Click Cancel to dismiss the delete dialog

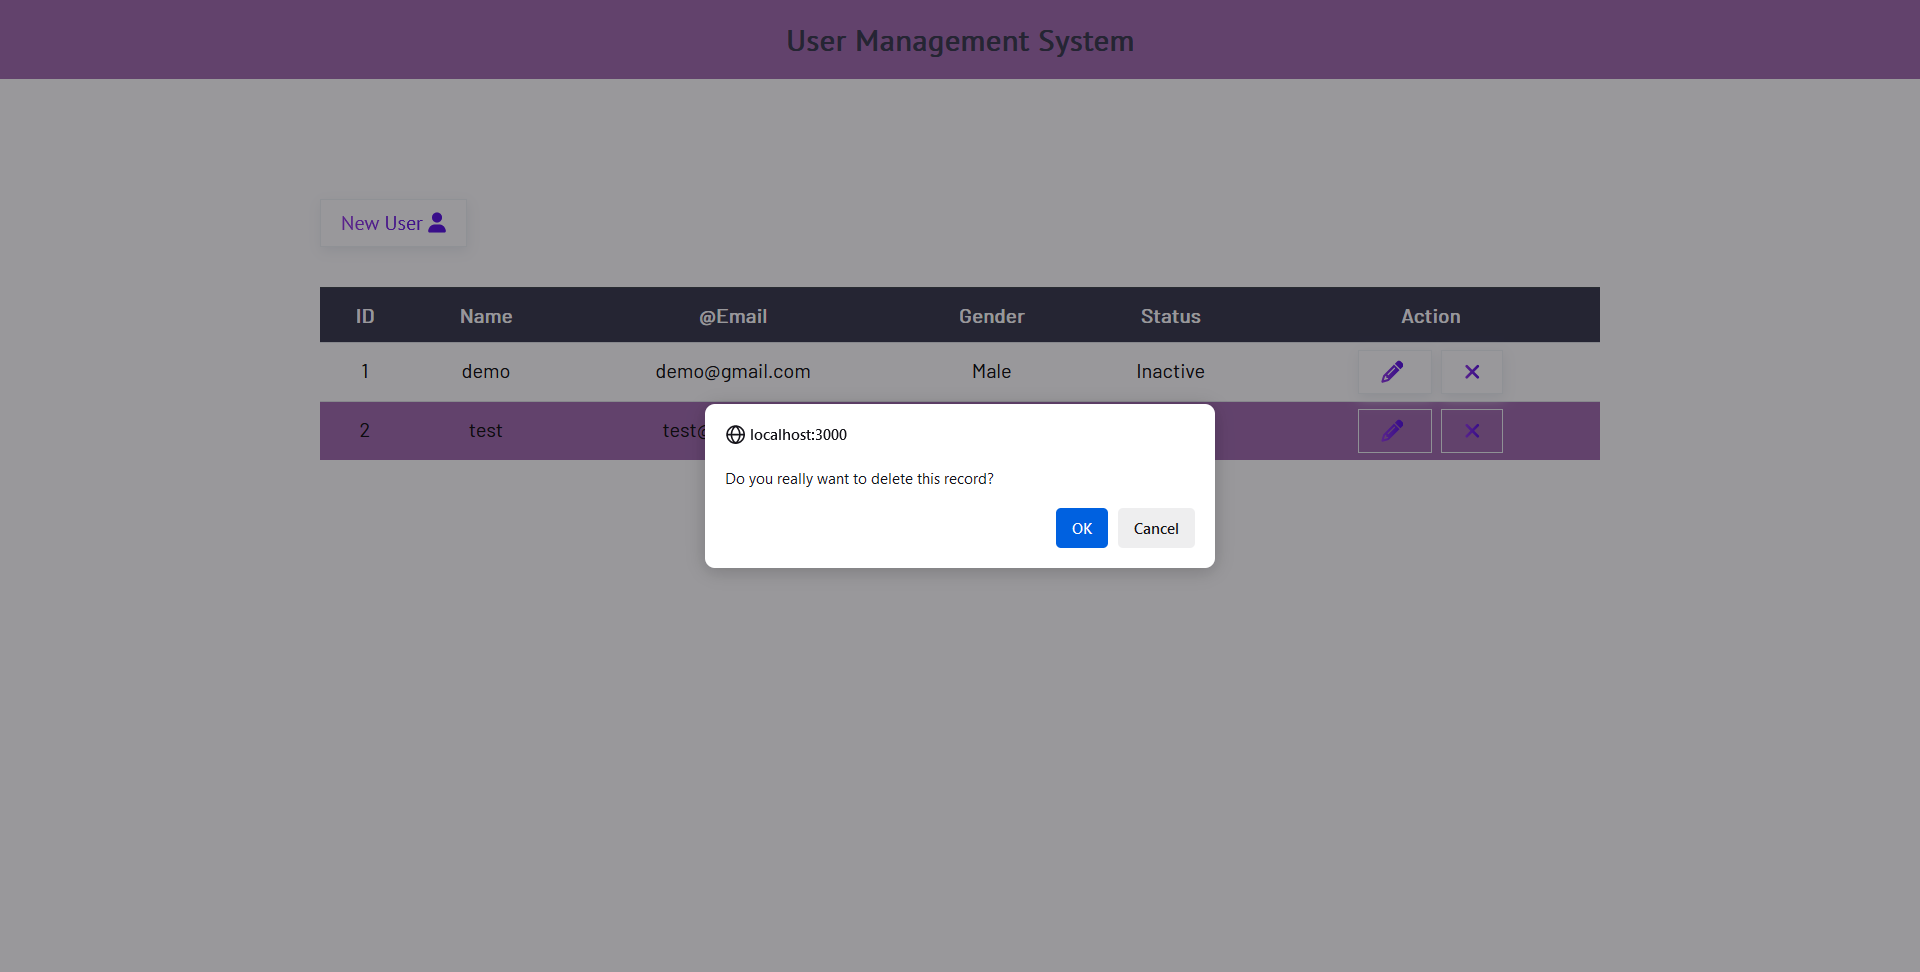[x=1156, y=528]
